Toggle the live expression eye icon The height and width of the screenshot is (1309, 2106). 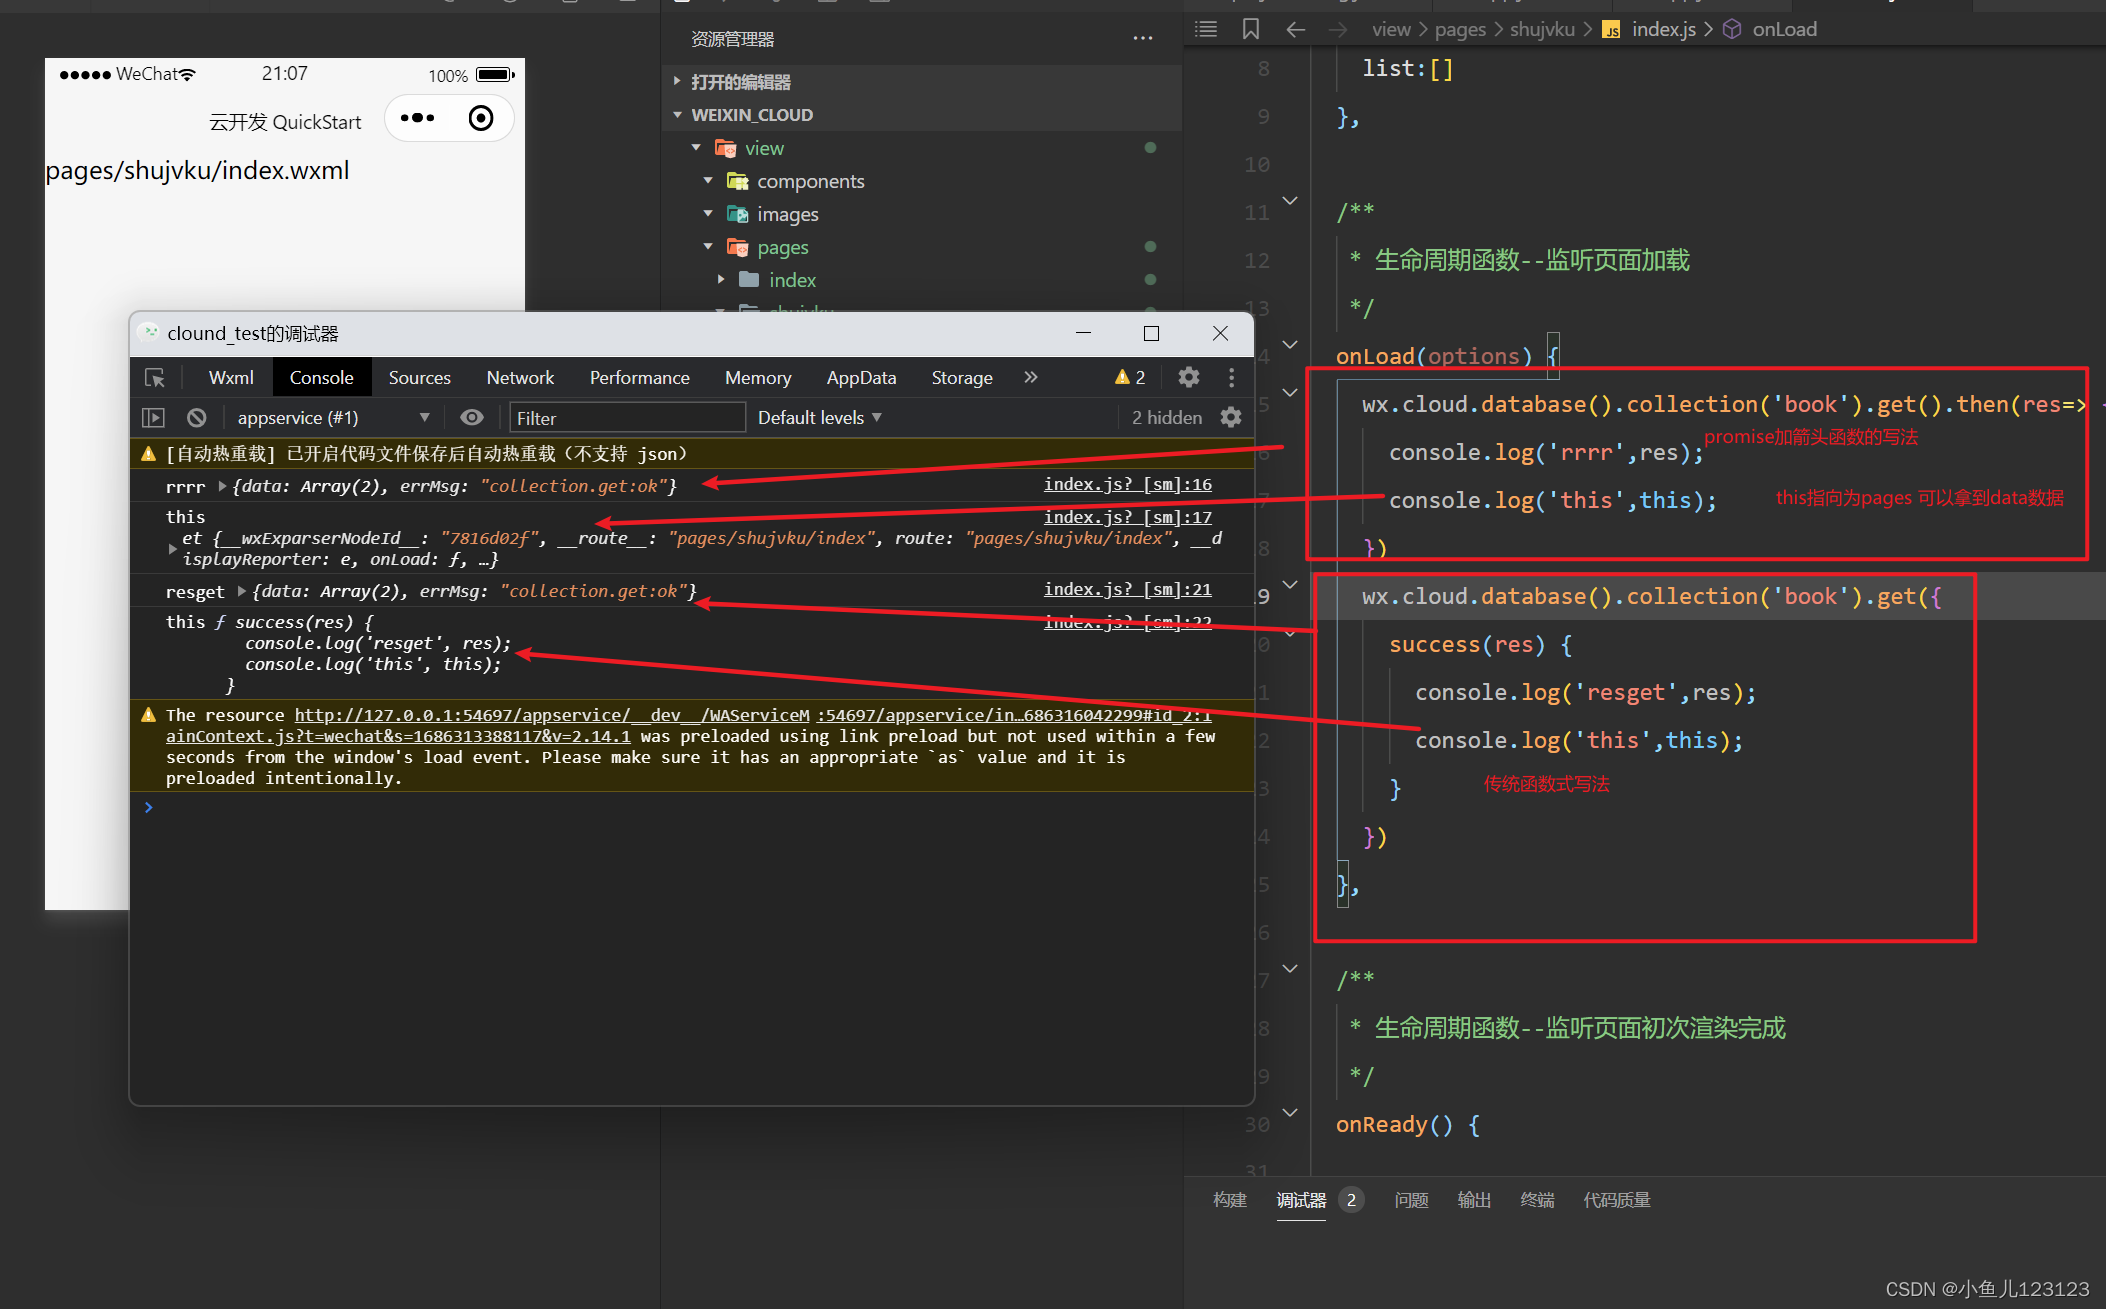(472, 418)
